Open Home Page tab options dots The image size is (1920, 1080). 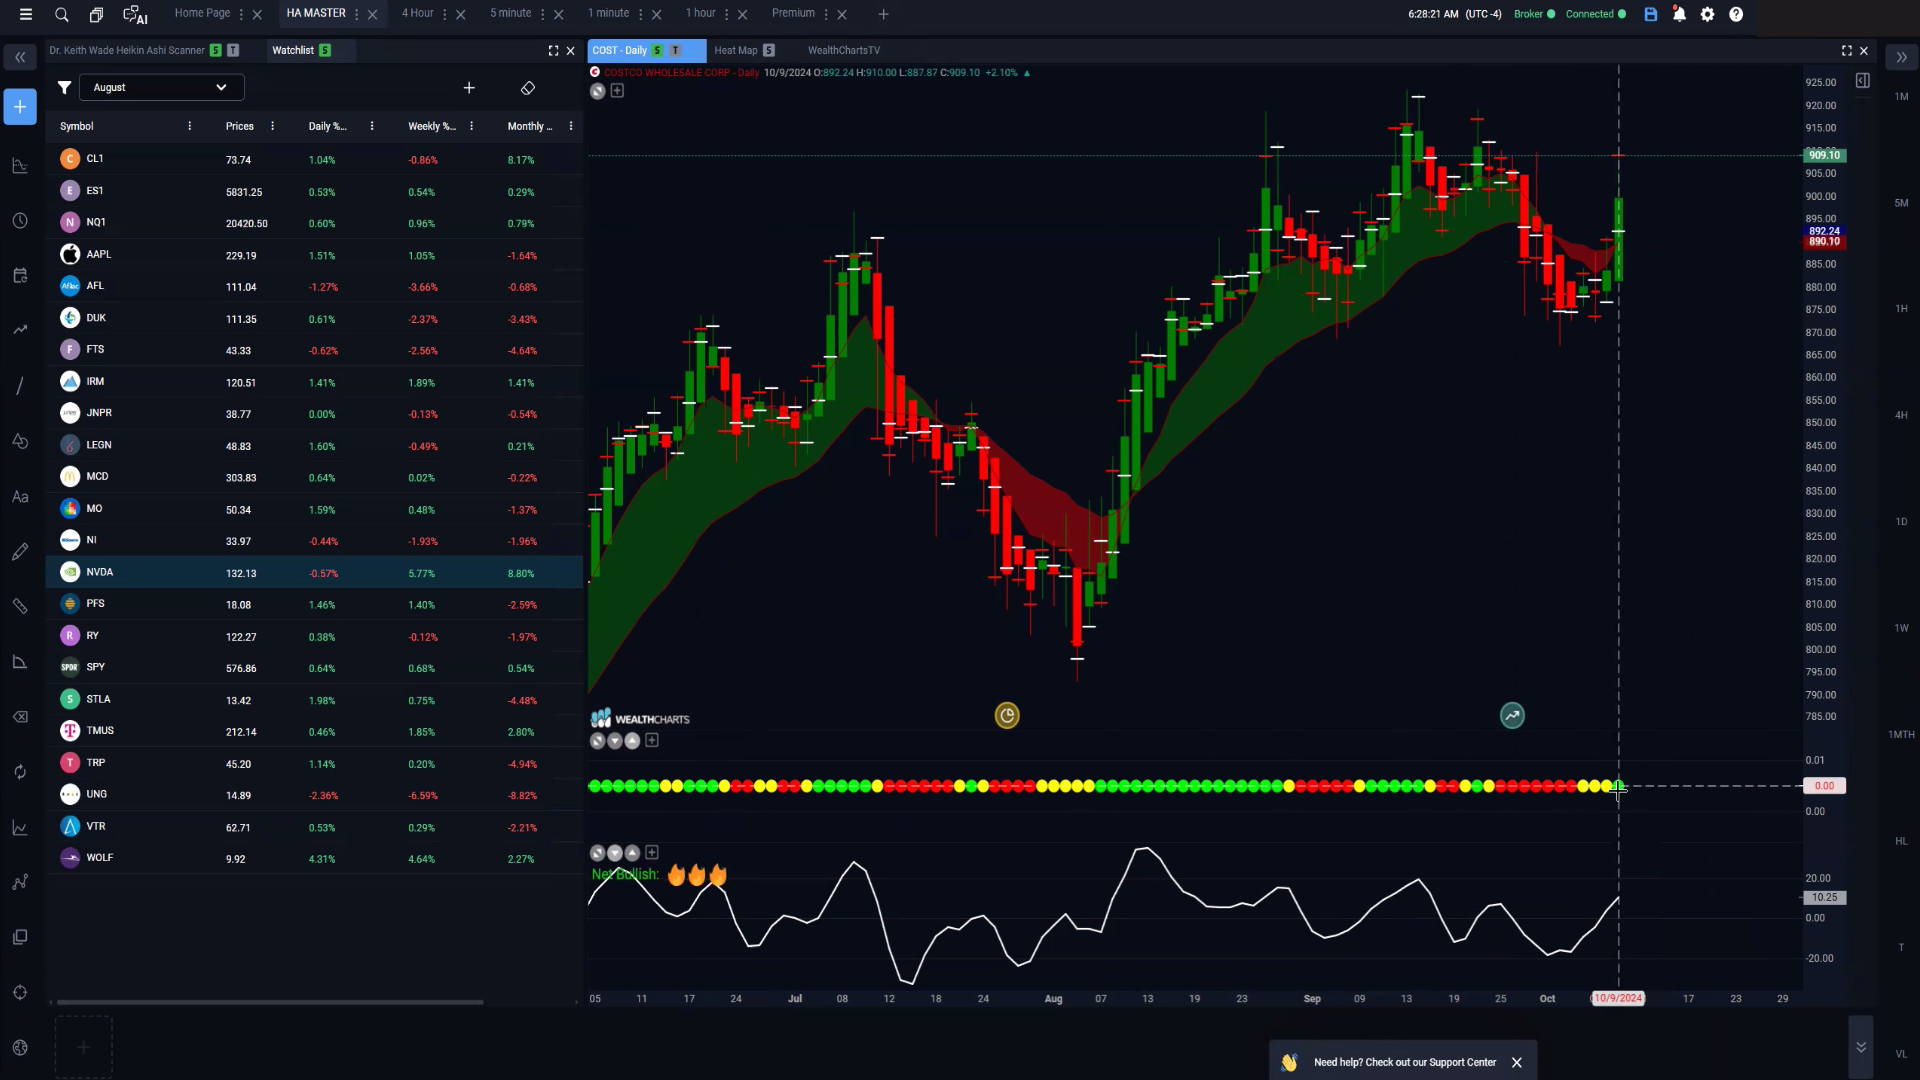coord(241,14)
